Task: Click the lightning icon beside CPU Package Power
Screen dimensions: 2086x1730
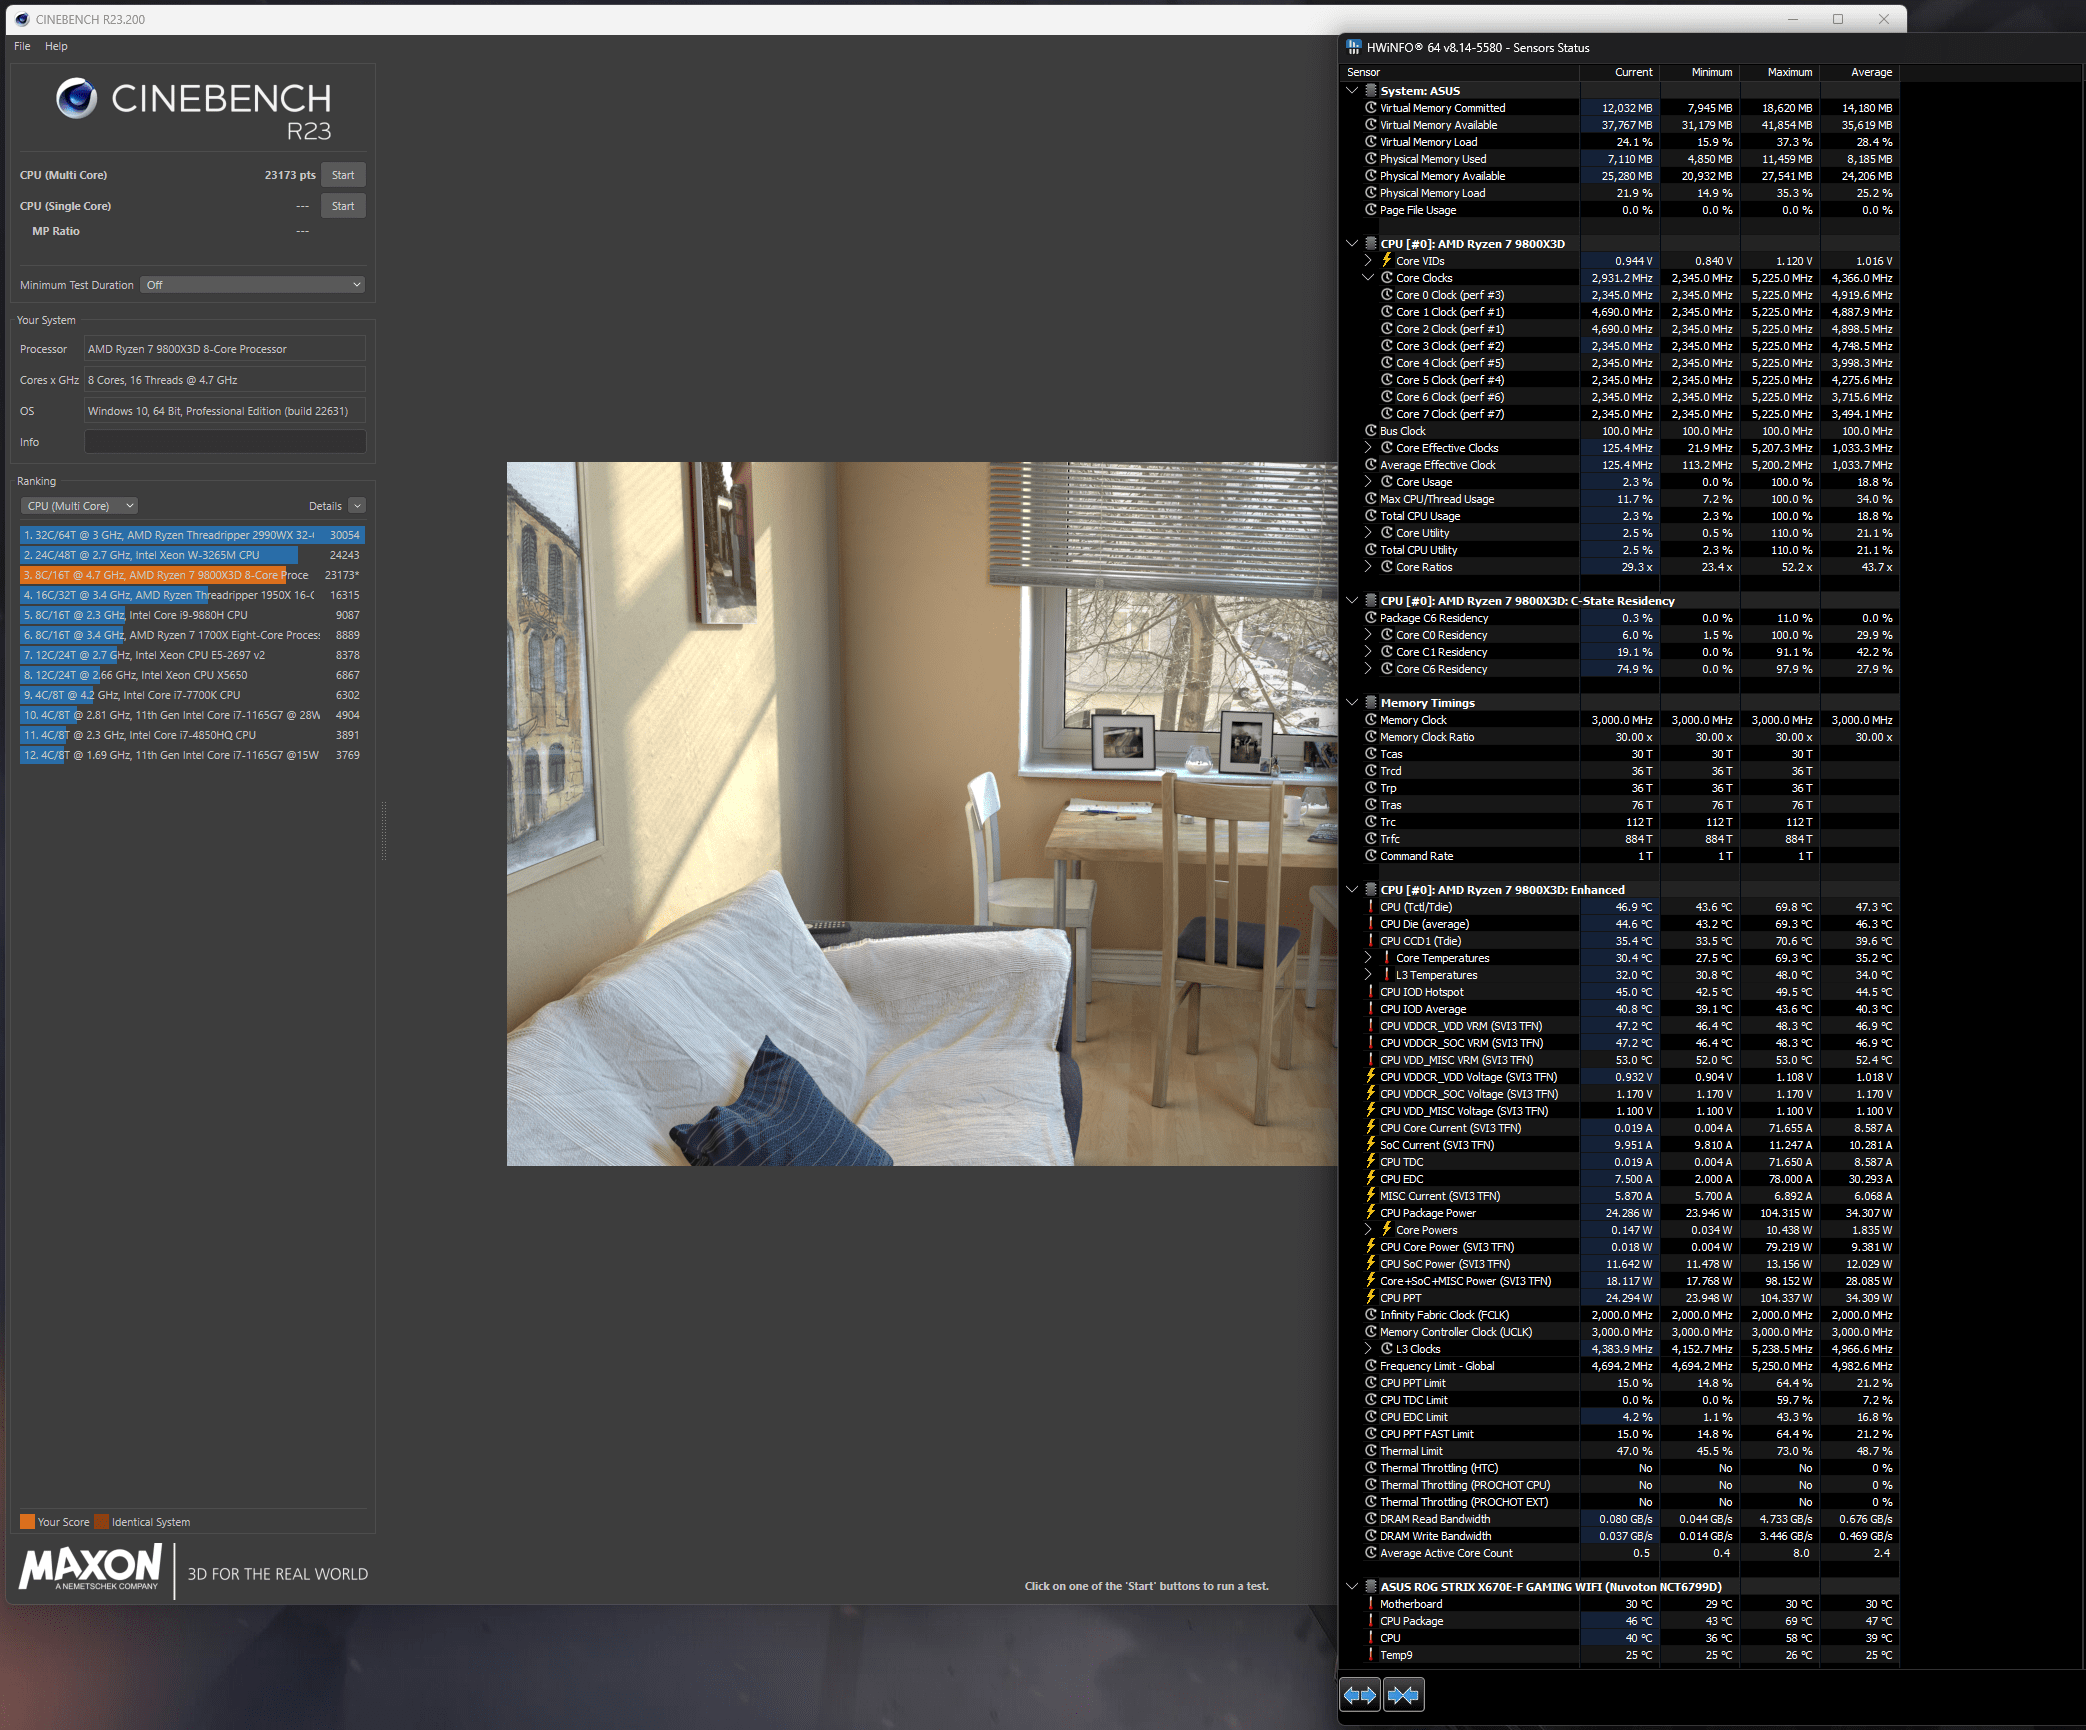Action: 1371,1212
